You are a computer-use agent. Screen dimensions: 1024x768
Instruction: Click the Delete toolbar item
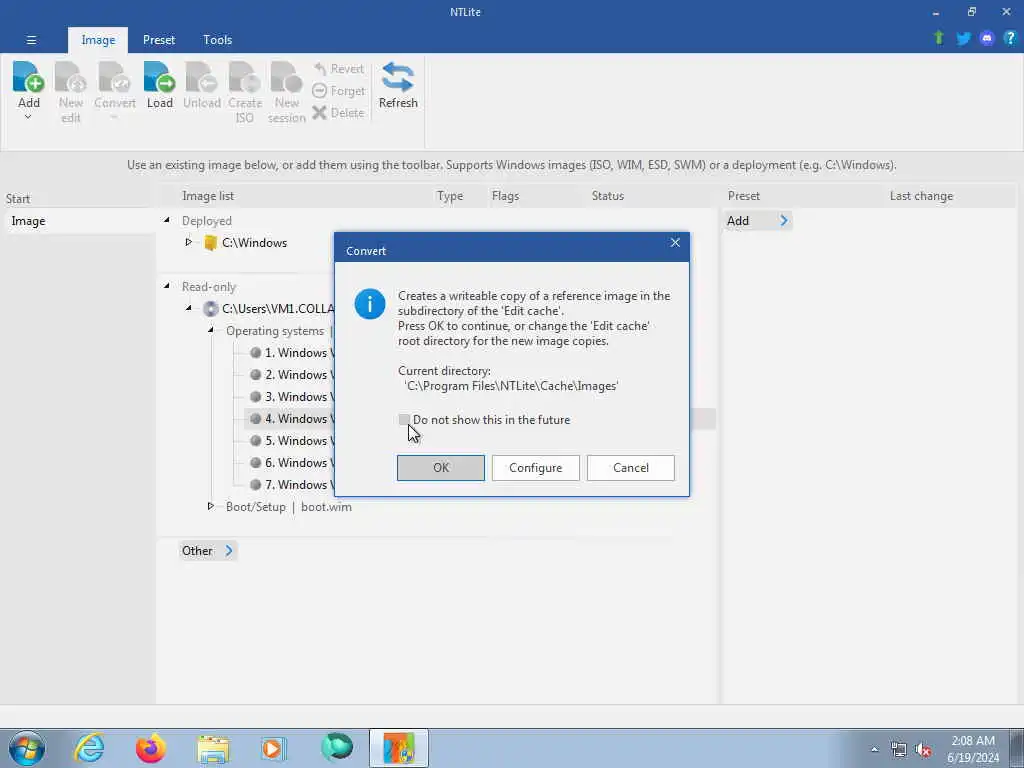pyautogui.click(x=338, y=113)
